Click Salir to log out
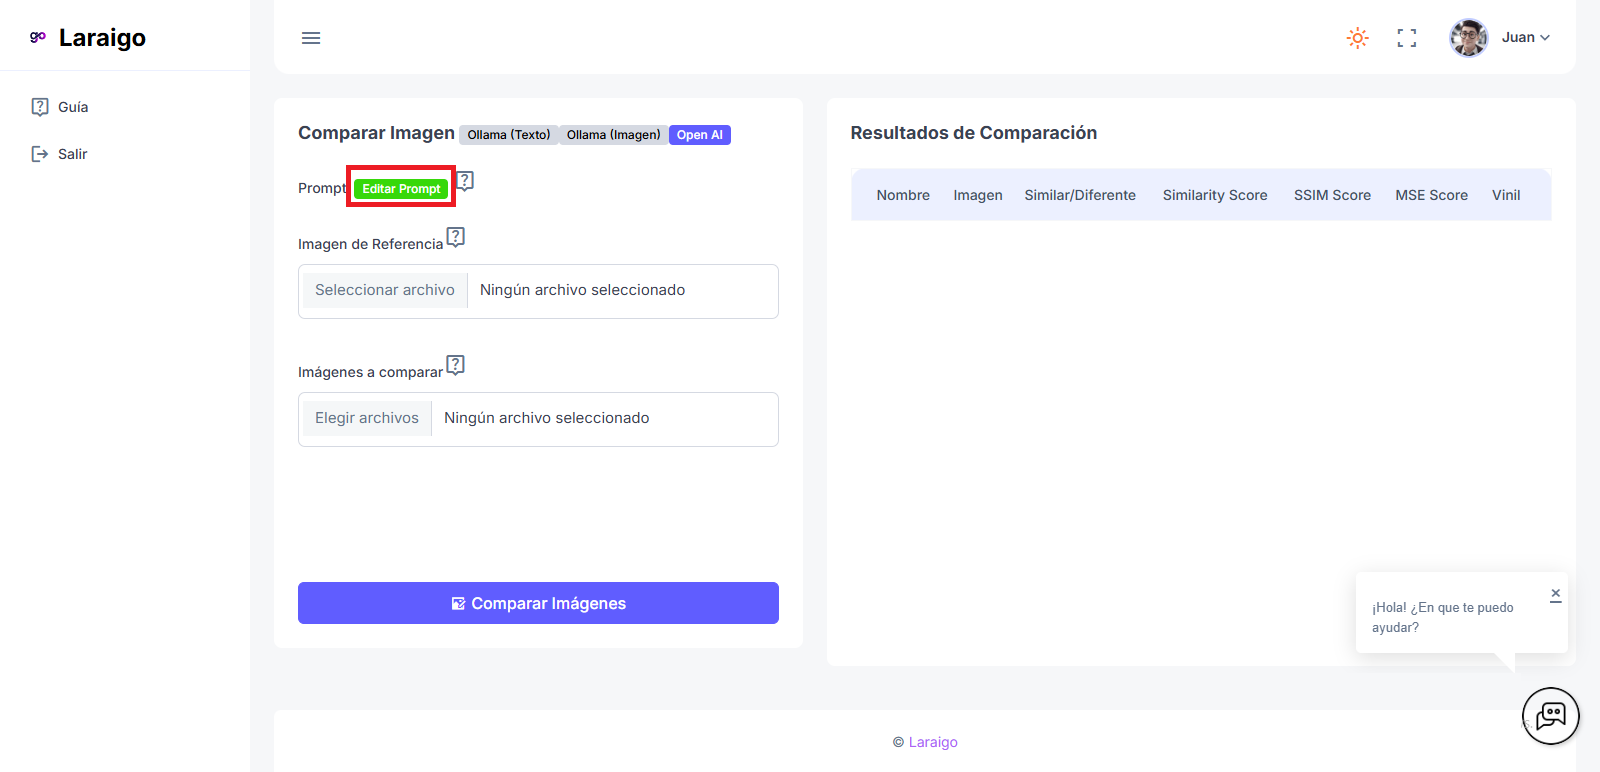This screenshot has width=1600, height=772. pos(72,154)
